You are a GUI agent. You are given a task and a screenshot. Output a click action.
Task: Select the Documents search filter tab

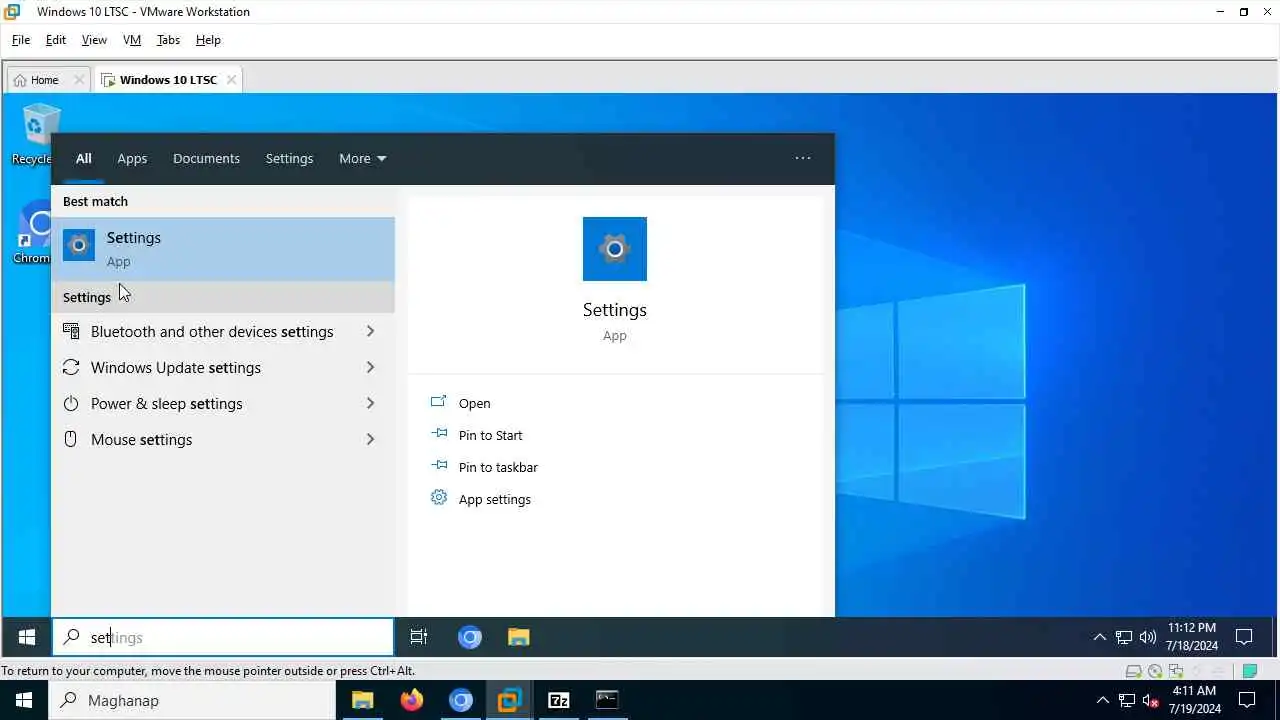(x=206, y=158)
